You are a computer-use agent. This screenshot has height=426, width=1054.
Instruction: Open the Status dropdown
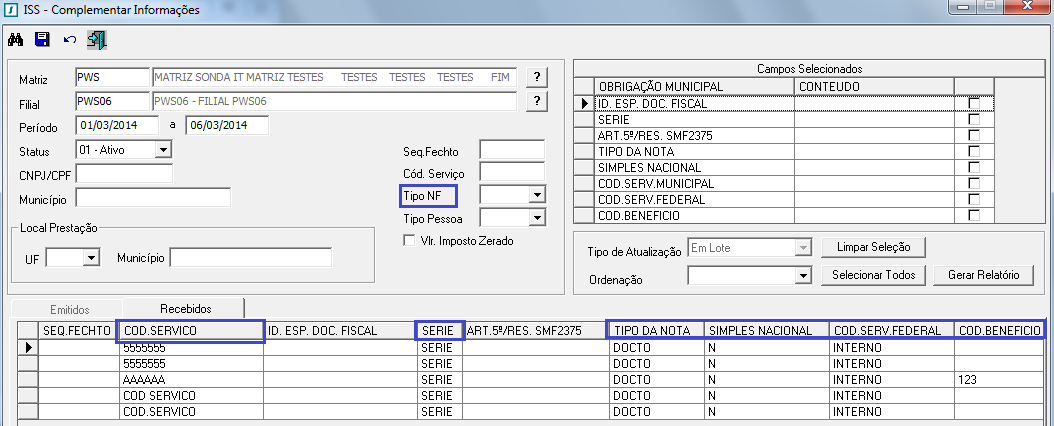[163, 150]
